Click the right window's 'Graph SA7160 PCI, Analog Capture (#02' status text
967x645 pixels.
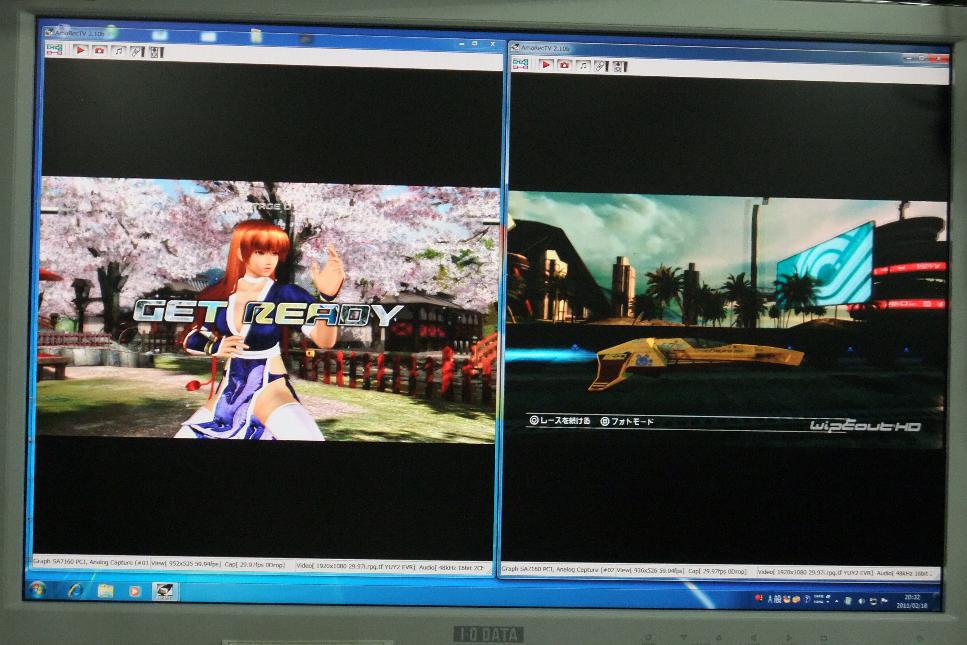point(559,570)
